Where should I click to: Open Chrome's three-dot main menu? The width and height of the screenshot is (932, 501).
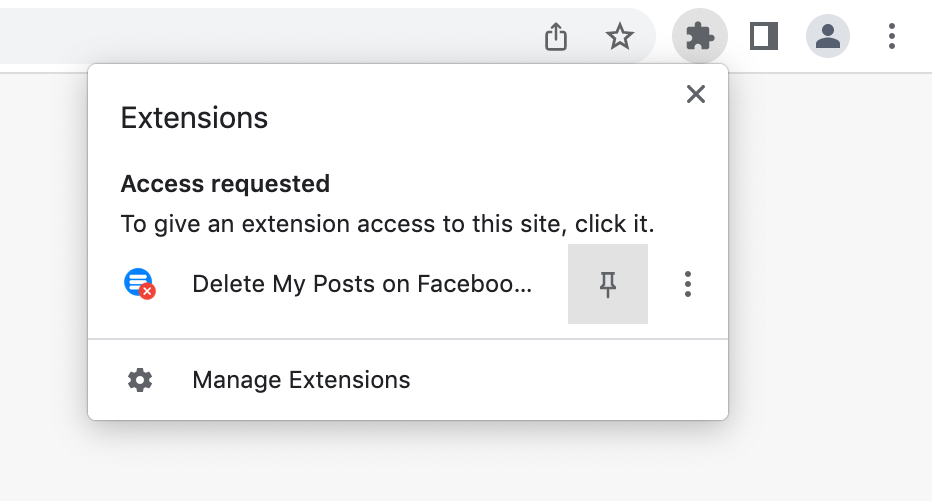click(892, 36)
